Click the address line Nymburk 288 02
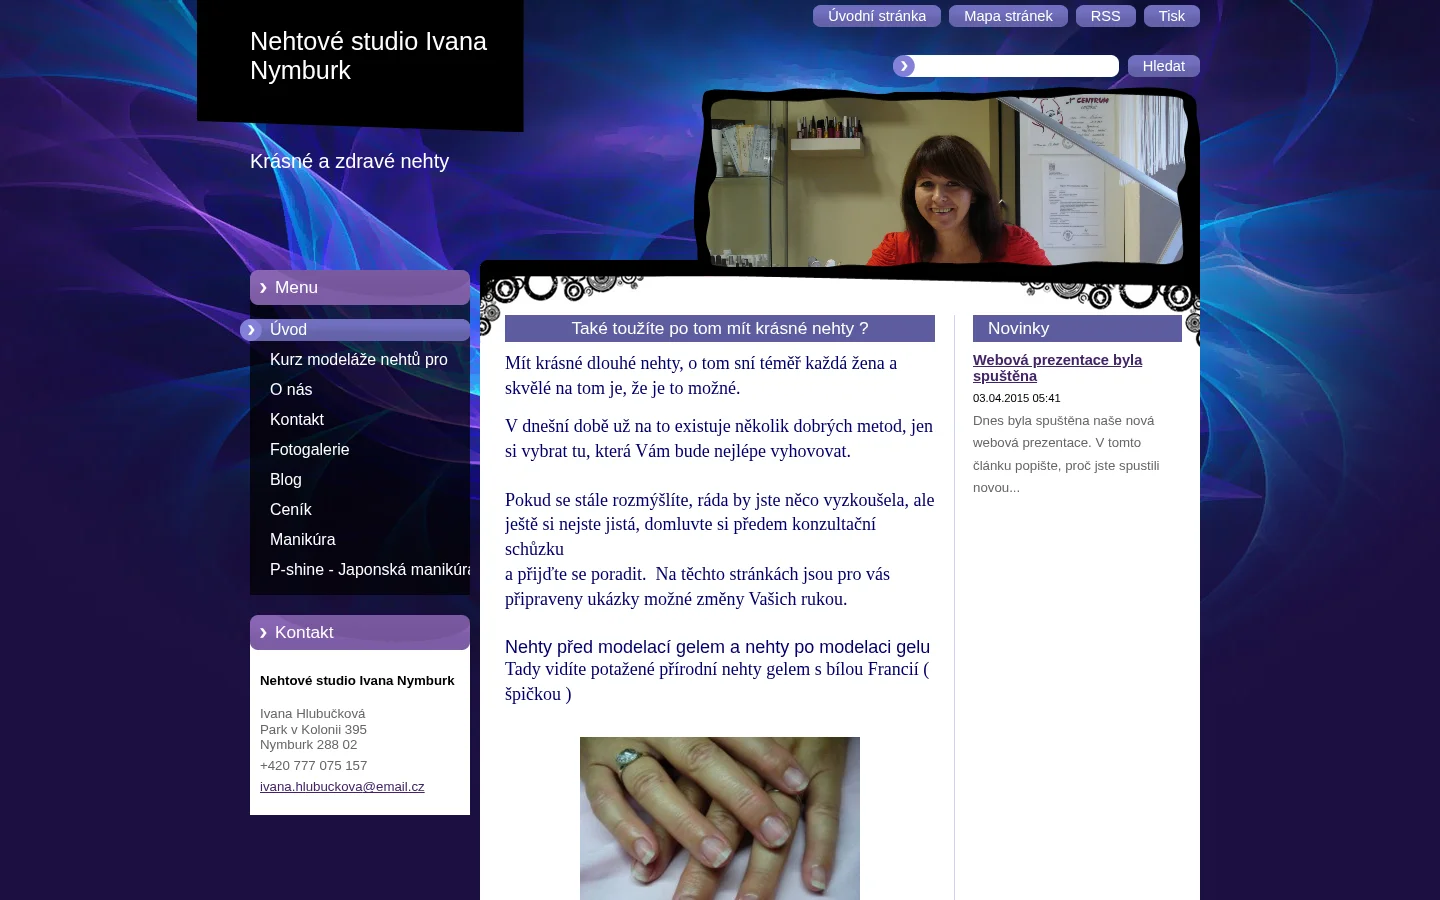Viewport: 1440px width, 900px height. (x=308, y=745)
